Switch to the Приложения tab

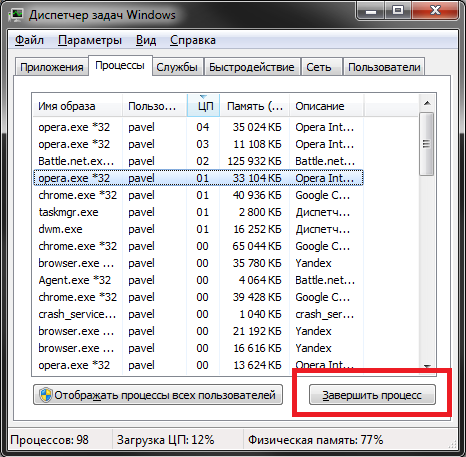[x=52, y=67]
